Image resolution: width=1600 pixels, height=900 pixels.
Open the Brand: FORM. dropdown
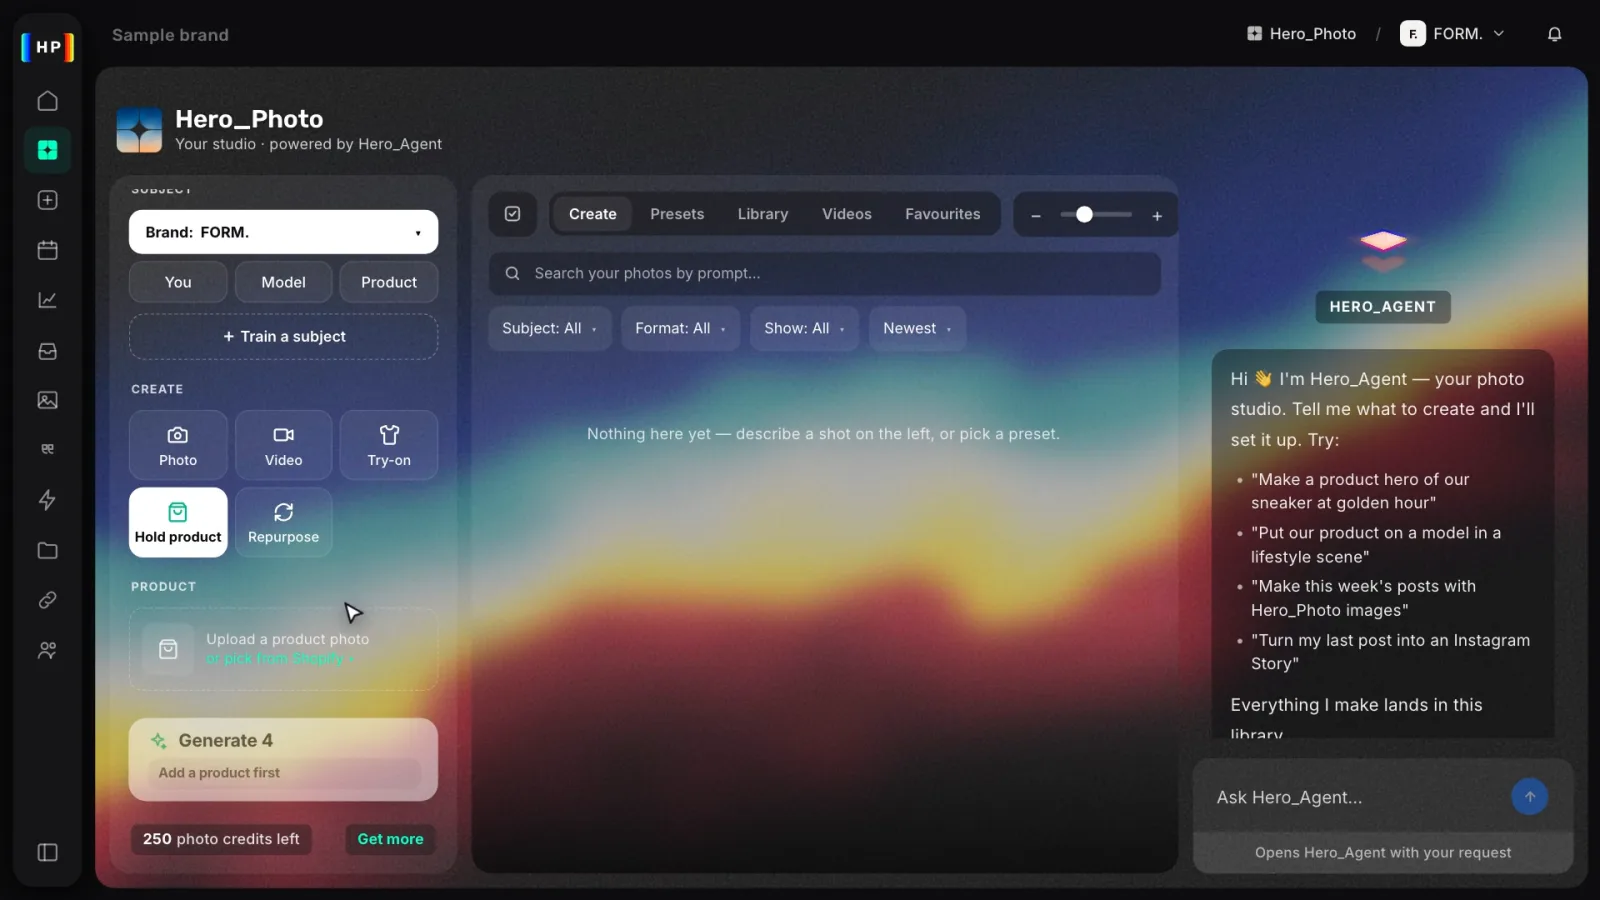tap(283, 232)
